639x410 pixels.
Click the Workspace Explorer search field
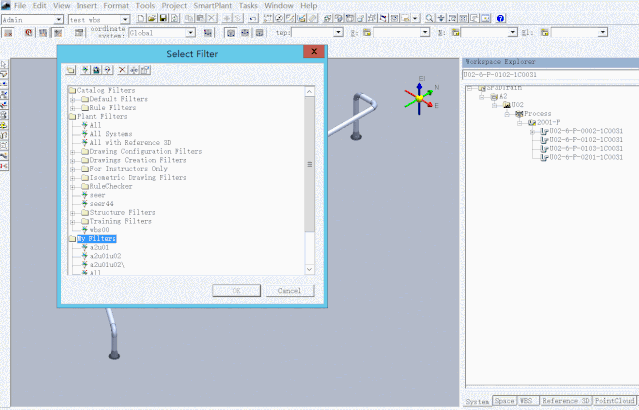pos(550,75)
